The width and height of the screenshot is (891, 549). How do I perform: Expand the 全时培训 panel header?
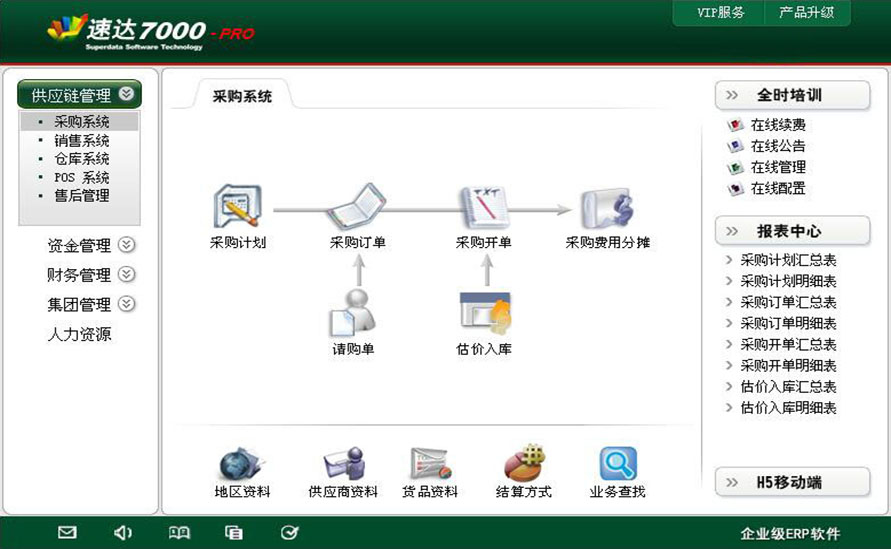coord(792,95)
